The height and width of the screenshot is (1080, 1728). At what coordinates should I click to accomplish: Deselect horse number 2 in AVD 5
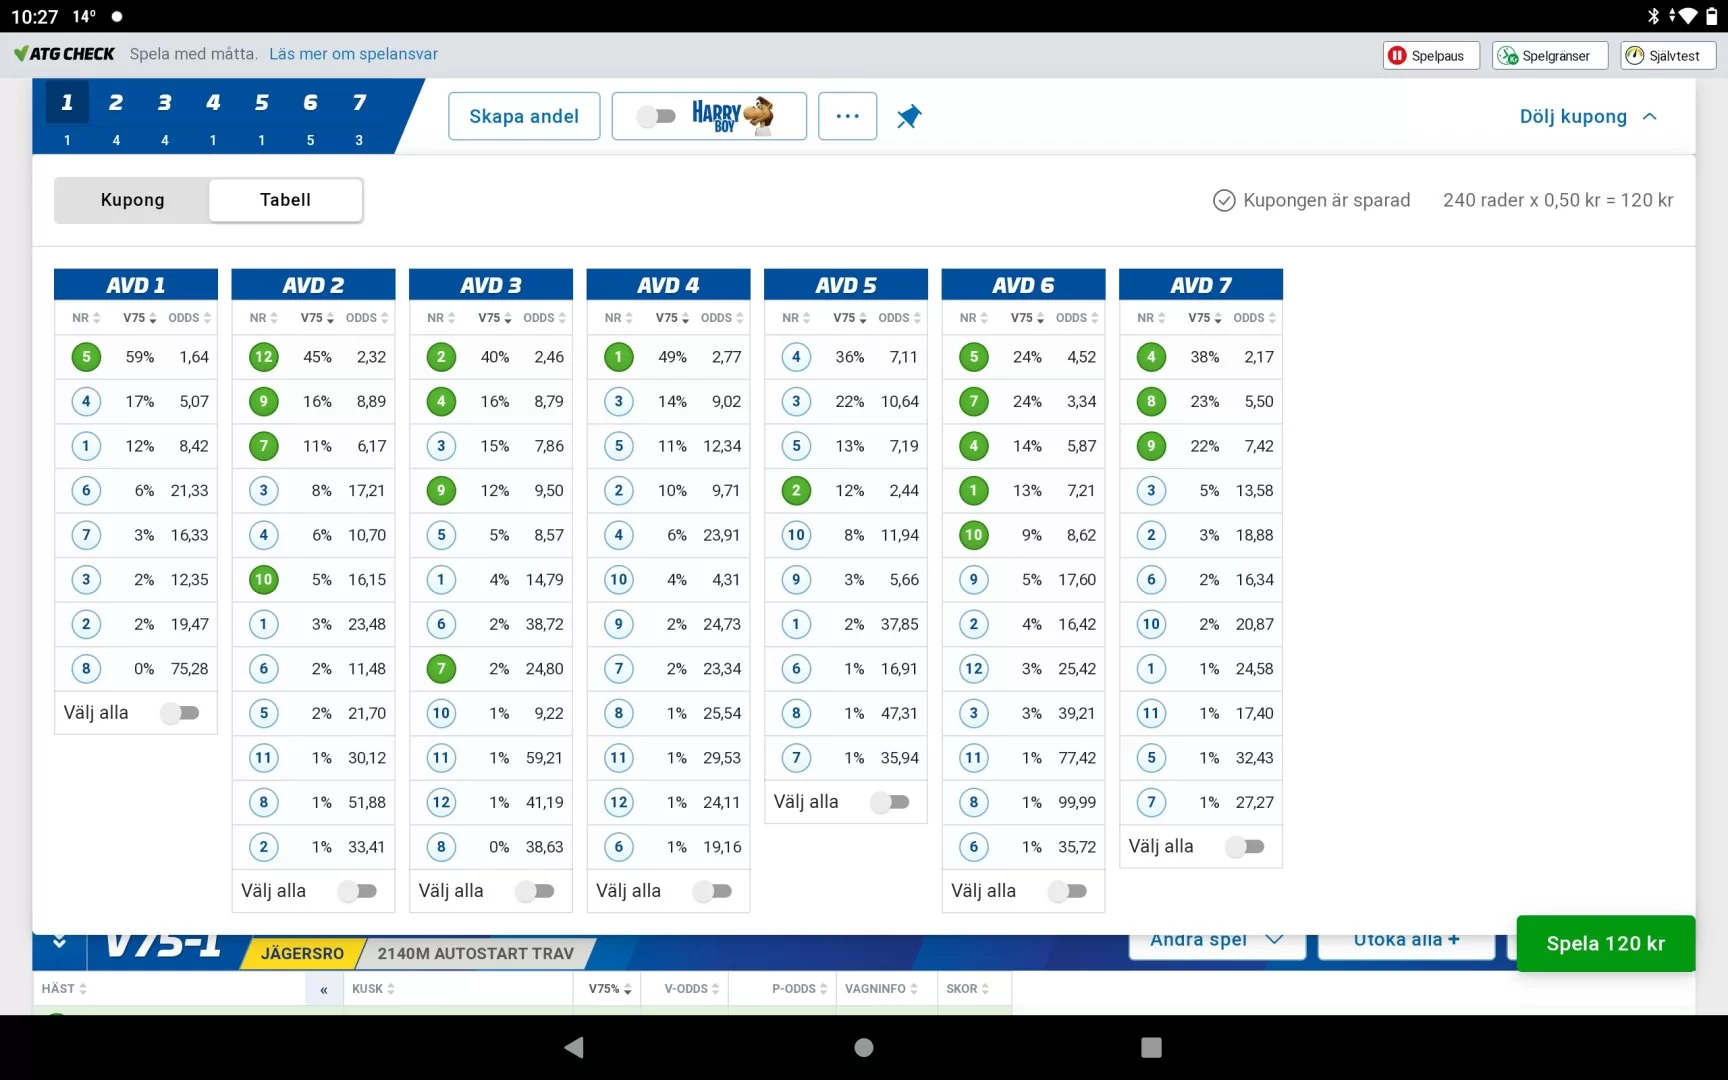tap(796, 490)
